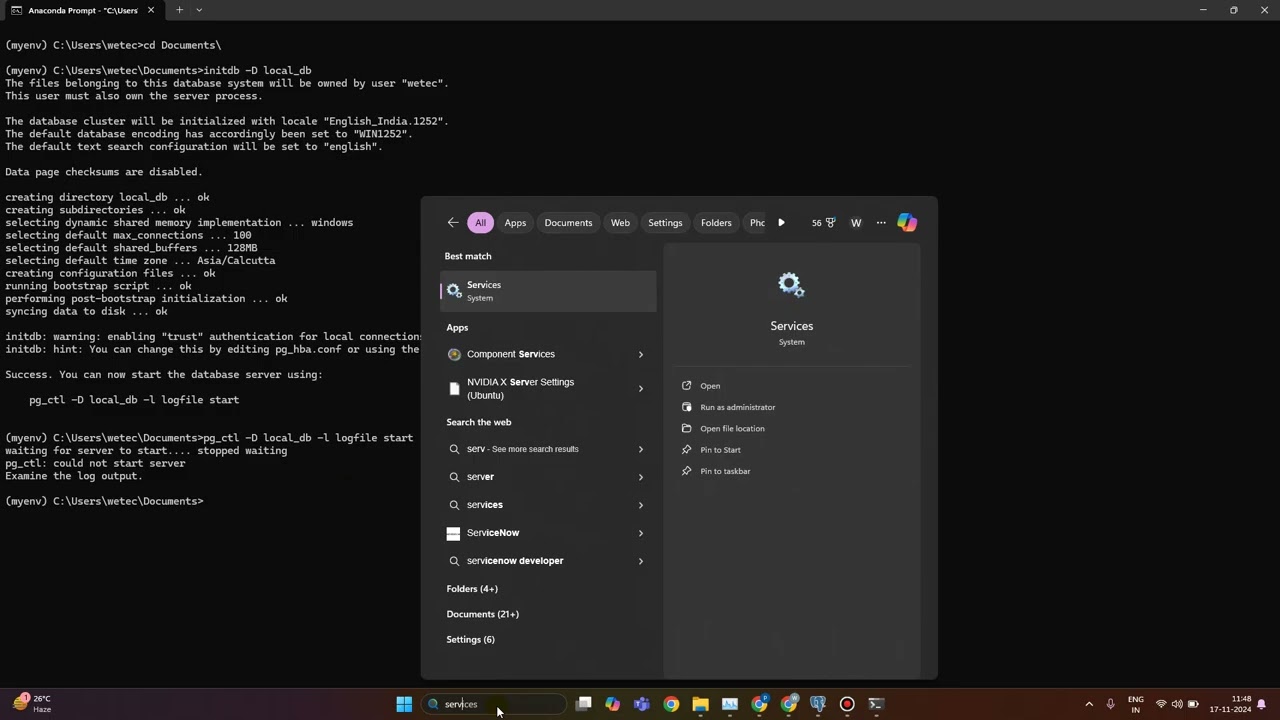This screenshot has width=1280, height=720.
Task: Show Settings (6) results
Action: 470,640
